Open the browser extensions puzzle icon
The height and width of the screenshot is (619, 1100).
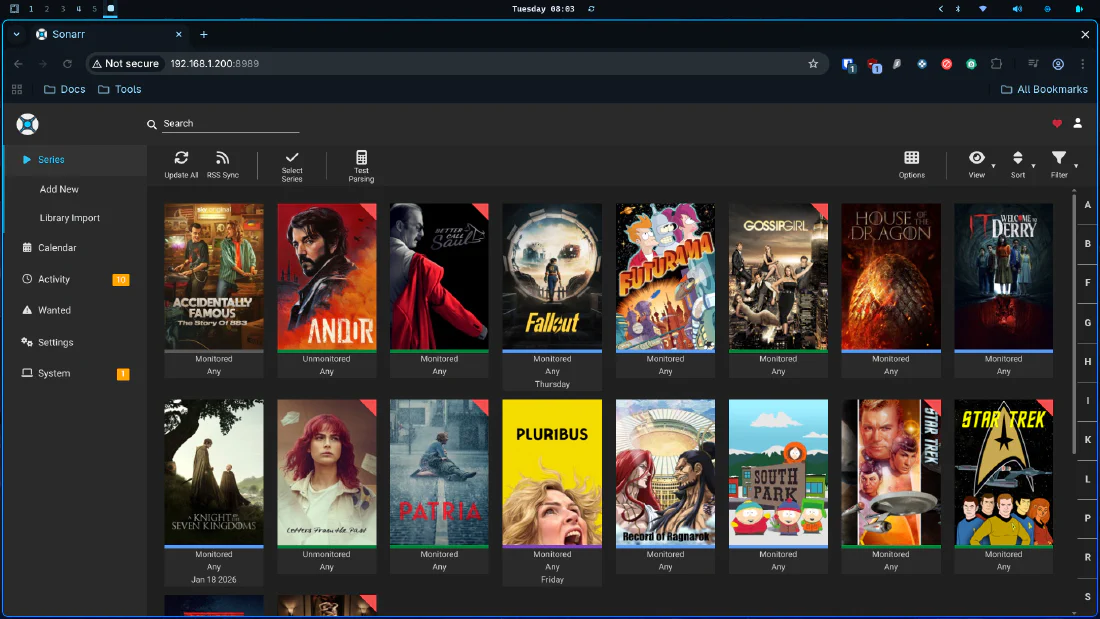996,64
